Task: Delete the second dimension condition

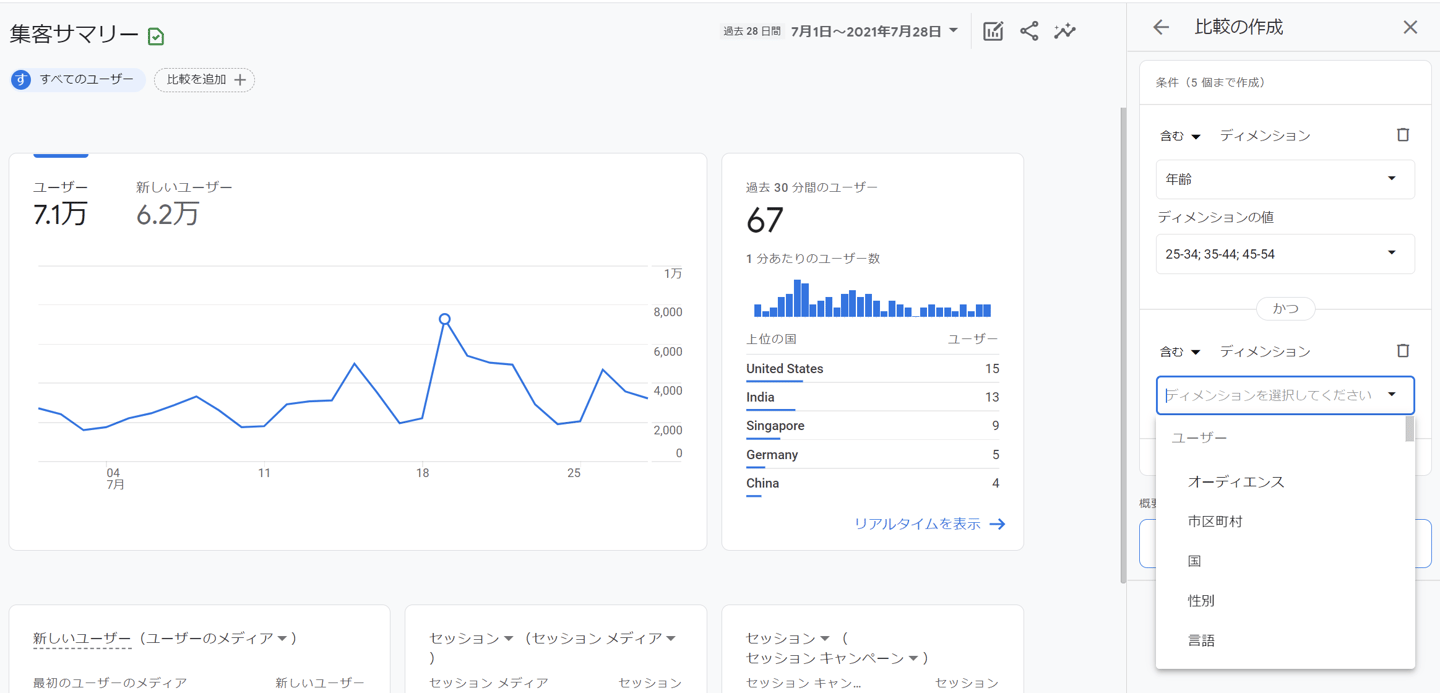Action: [x=1402, y=351]
